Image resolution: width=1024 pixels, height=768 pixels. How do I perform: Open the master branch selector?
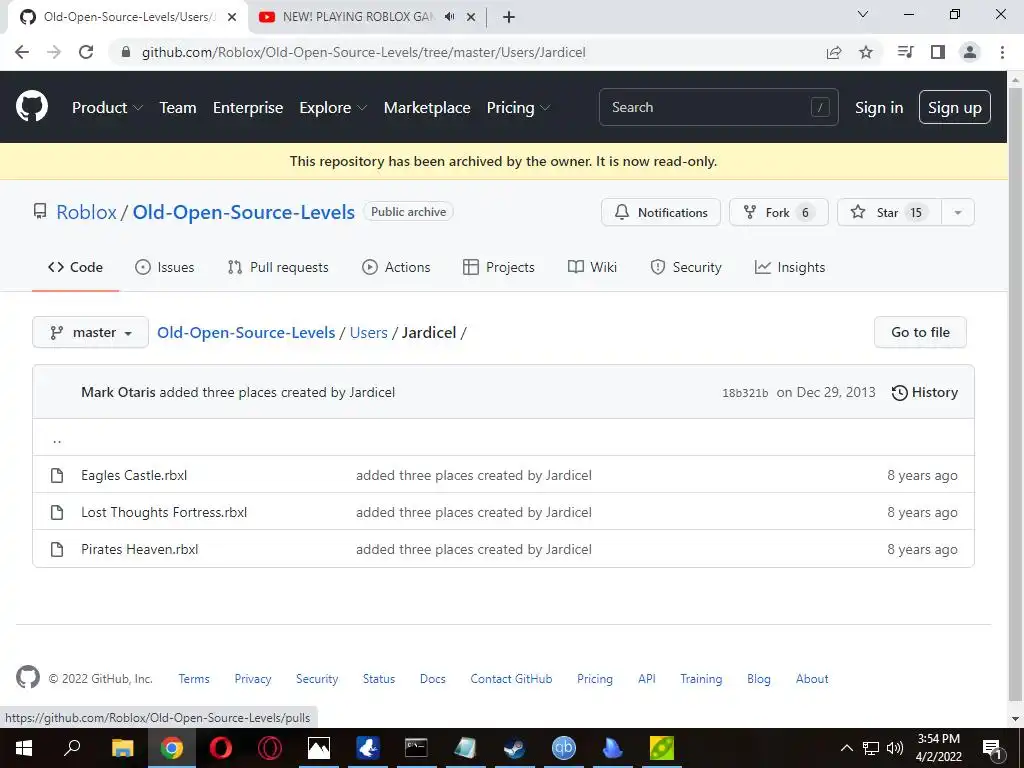point(91,332)
